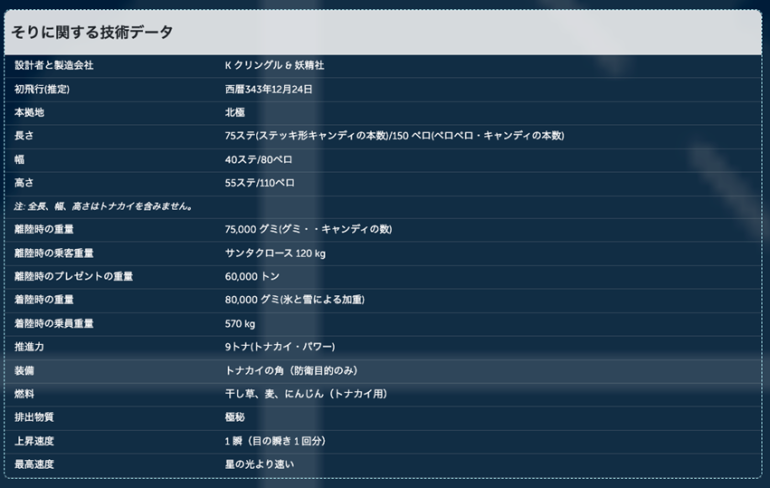Select the 60,000 トン present weight value
This screenshot has height=488, width=770.
(252, 276)
